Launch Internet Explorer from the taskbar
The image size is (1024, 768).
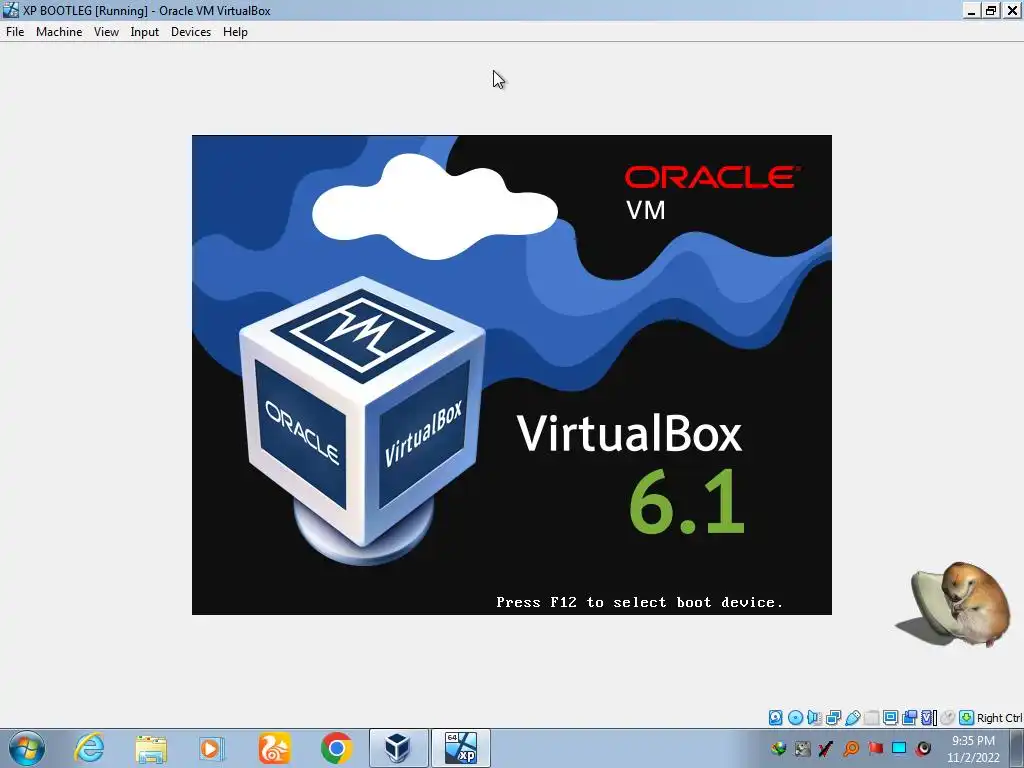pyautogui.click(x=89, y=748)
